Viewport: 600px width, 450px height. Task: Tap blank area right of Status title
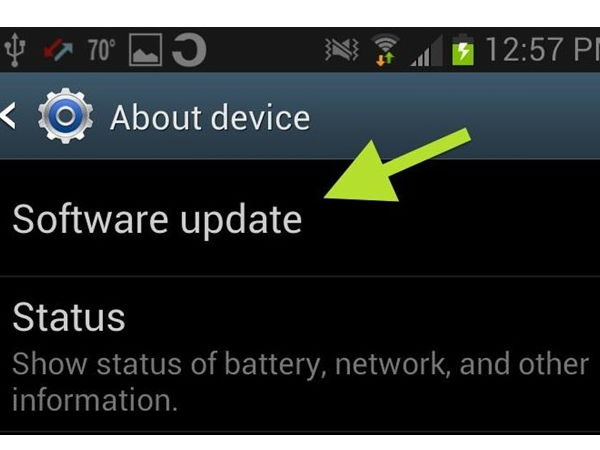[x=364, y=318]
